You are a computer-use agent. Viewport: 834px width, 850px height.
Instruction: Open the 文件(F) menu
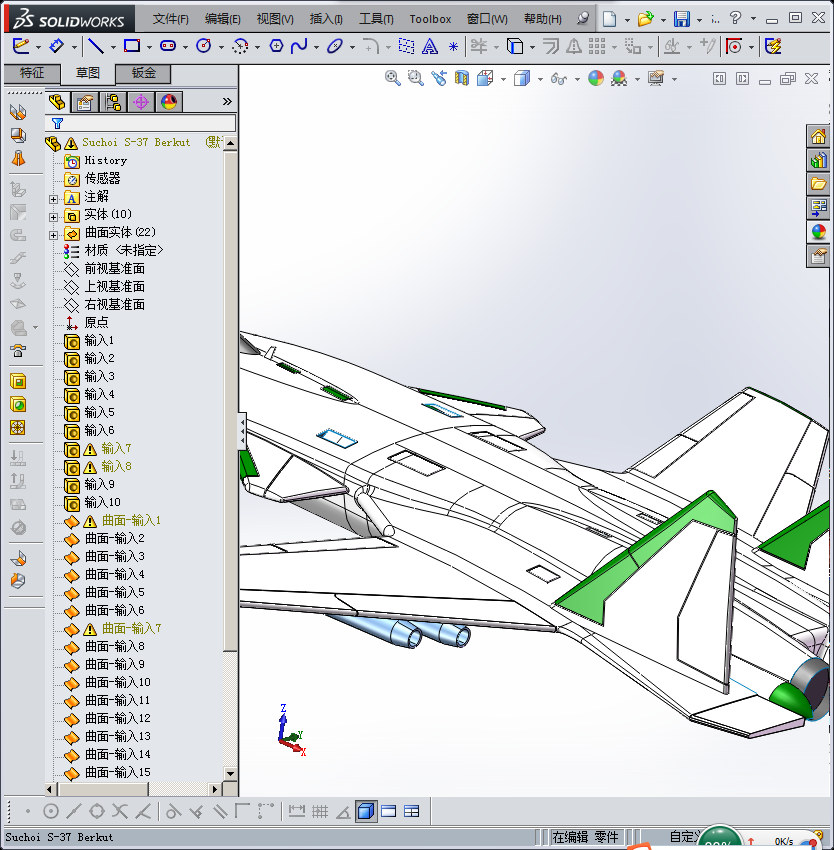point(170,19)
